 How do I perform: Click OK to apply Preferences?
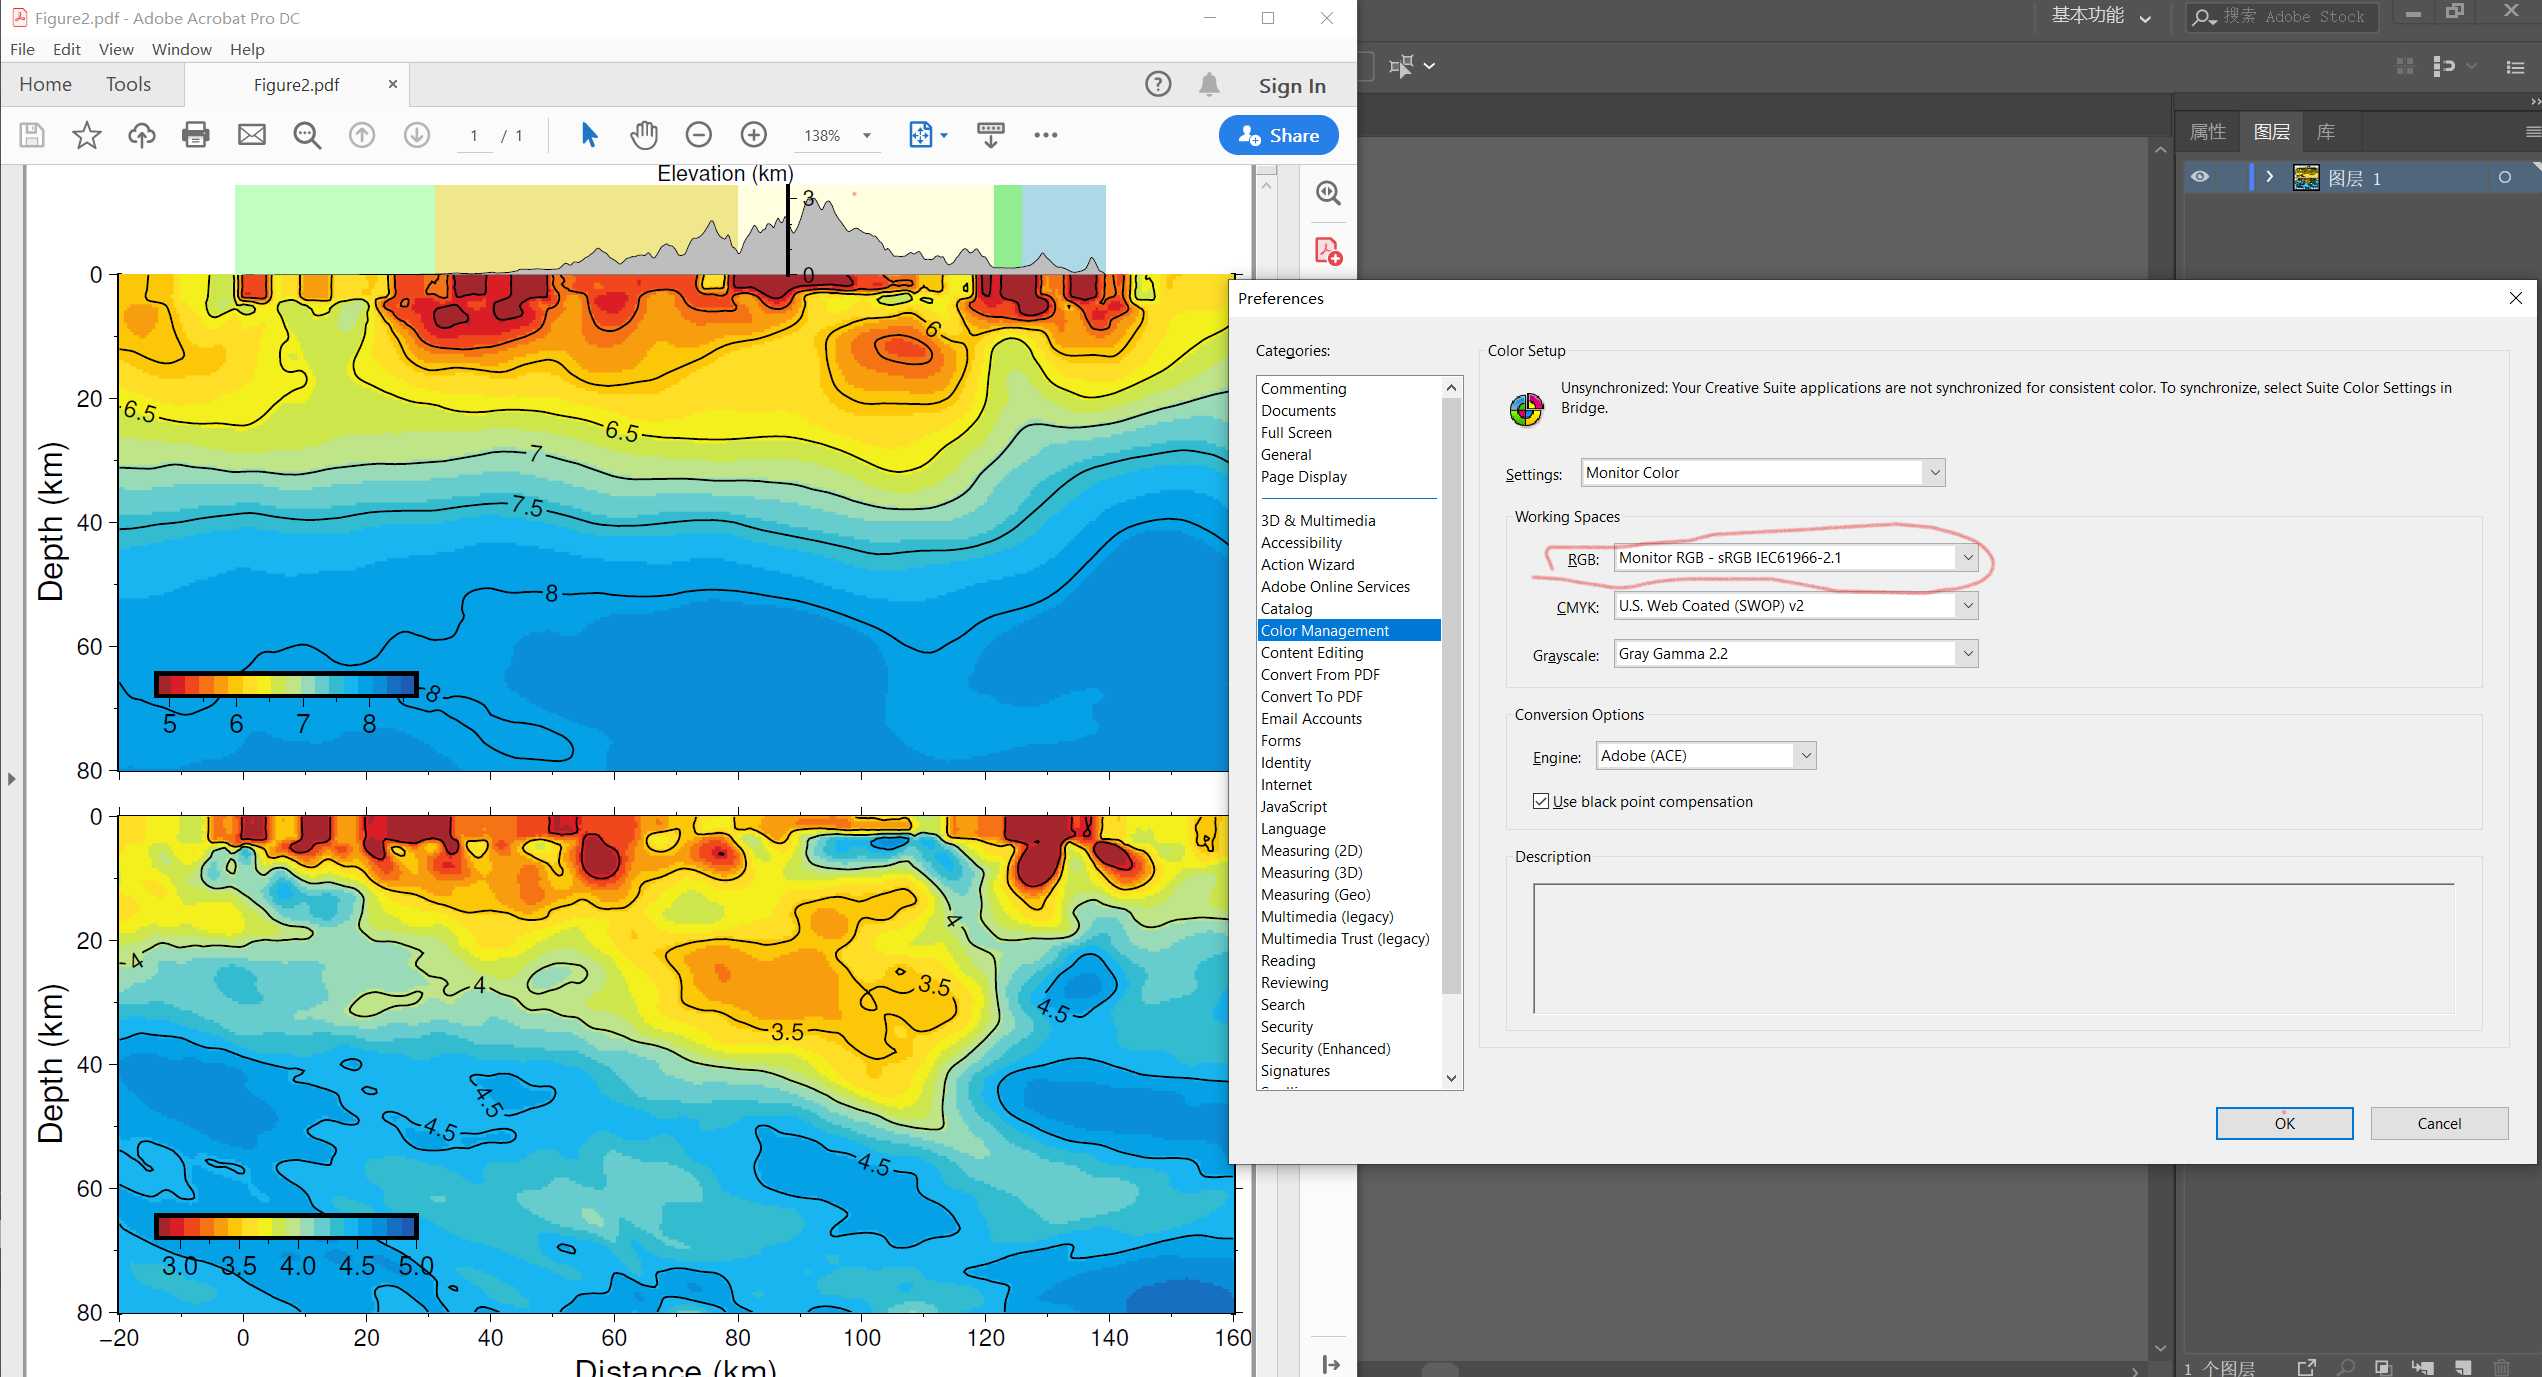pyautogui.click(x=2284, y=1123)
